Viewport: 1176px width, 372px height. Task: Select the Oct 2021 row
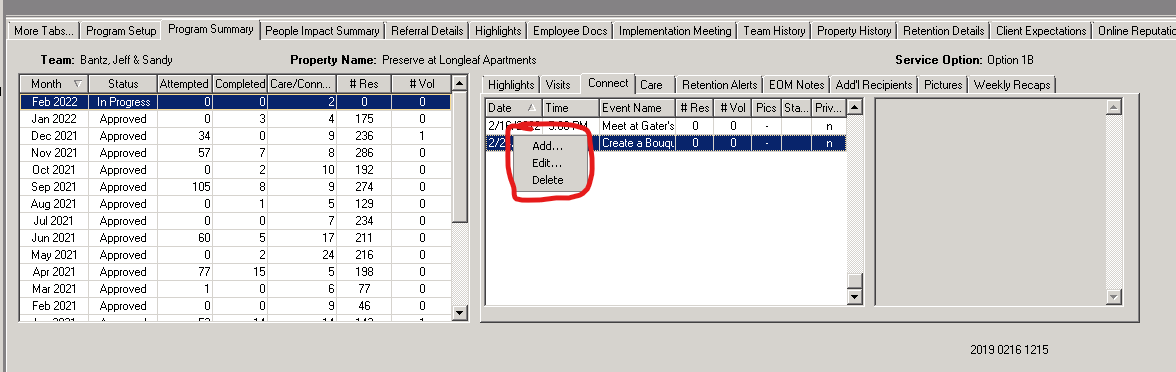pos(236,170)
